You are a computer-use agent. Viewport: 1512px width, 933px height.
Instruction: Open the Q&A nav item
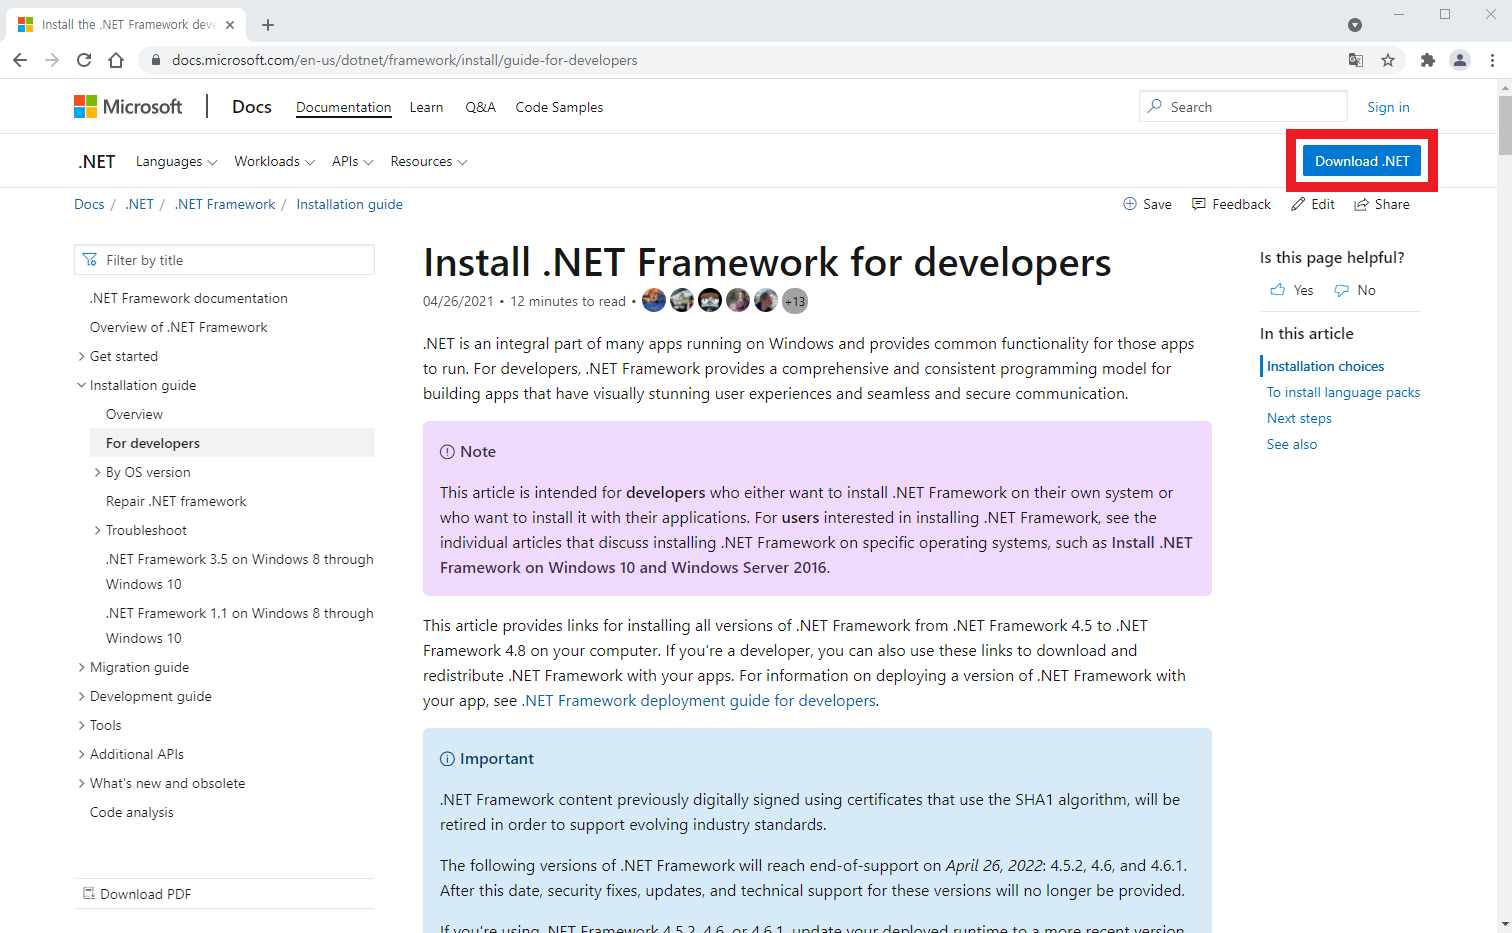click(480, 107)
